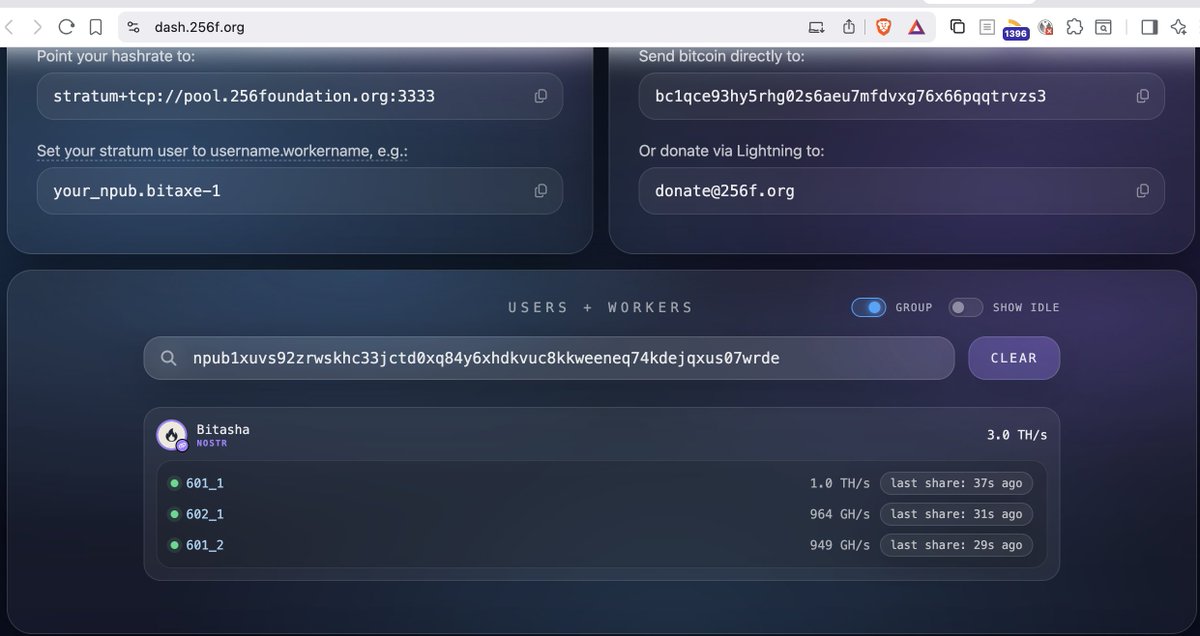Click into the npub search field
1200x636 pixels.
[x=549, y=358]
